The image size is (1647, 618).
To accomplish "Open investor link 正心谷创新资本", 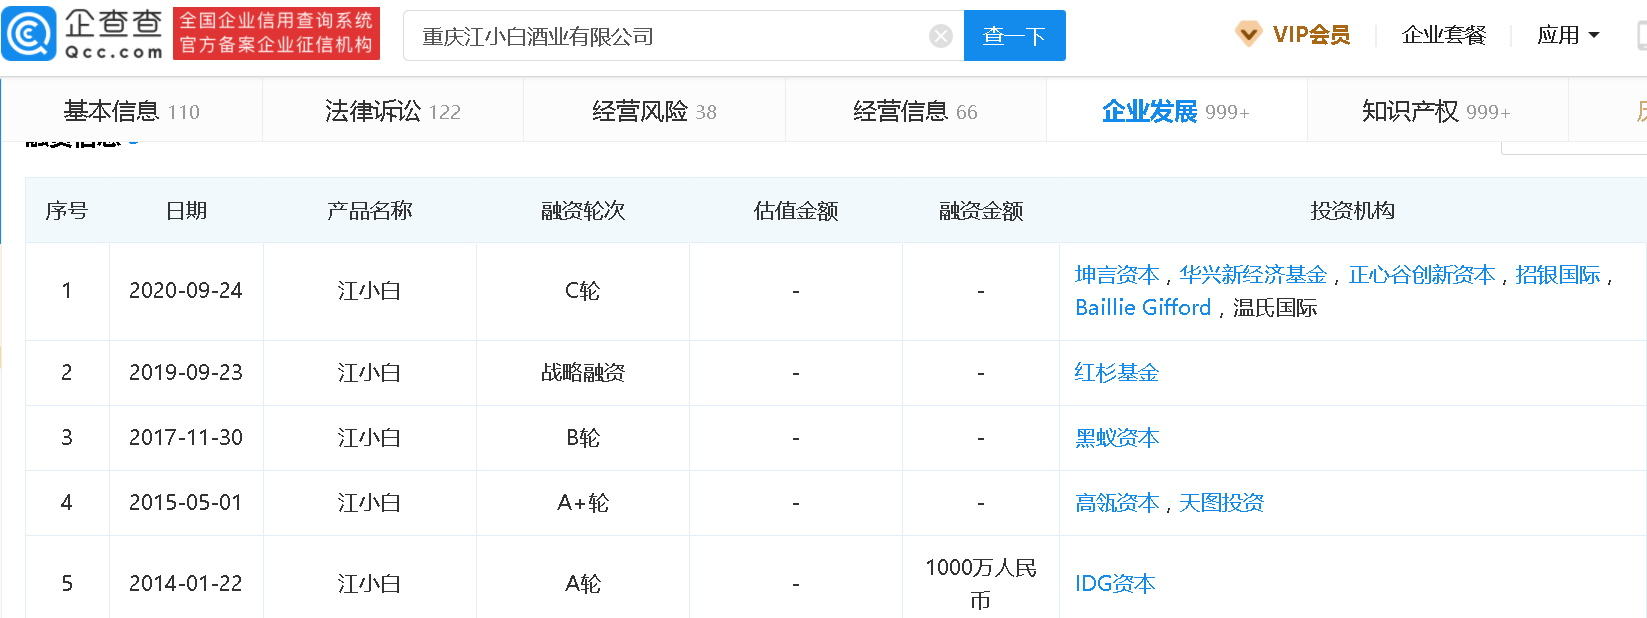I will coord(1422,275).
